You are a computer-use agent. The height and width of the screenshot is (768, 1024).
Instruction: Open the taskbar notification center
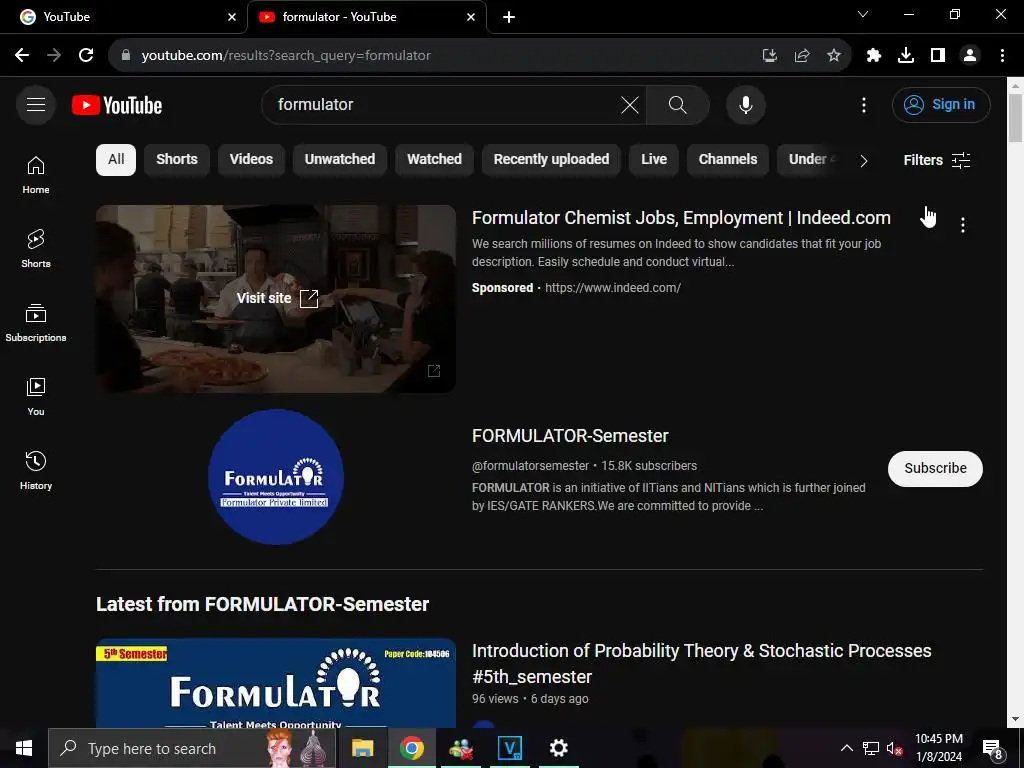tap(992, 748)
